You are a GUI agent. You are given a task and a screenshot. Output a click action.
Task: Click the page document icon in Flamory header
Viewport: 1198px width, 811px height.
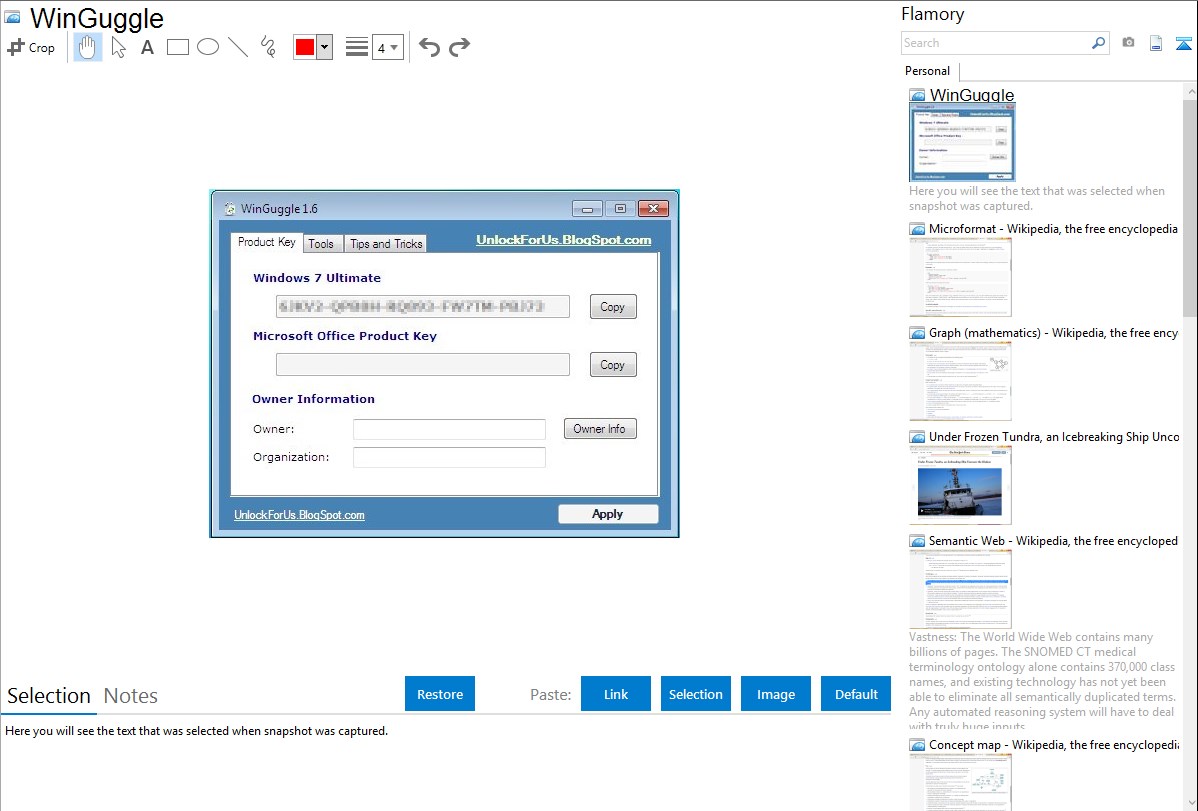coord(1156,44)
